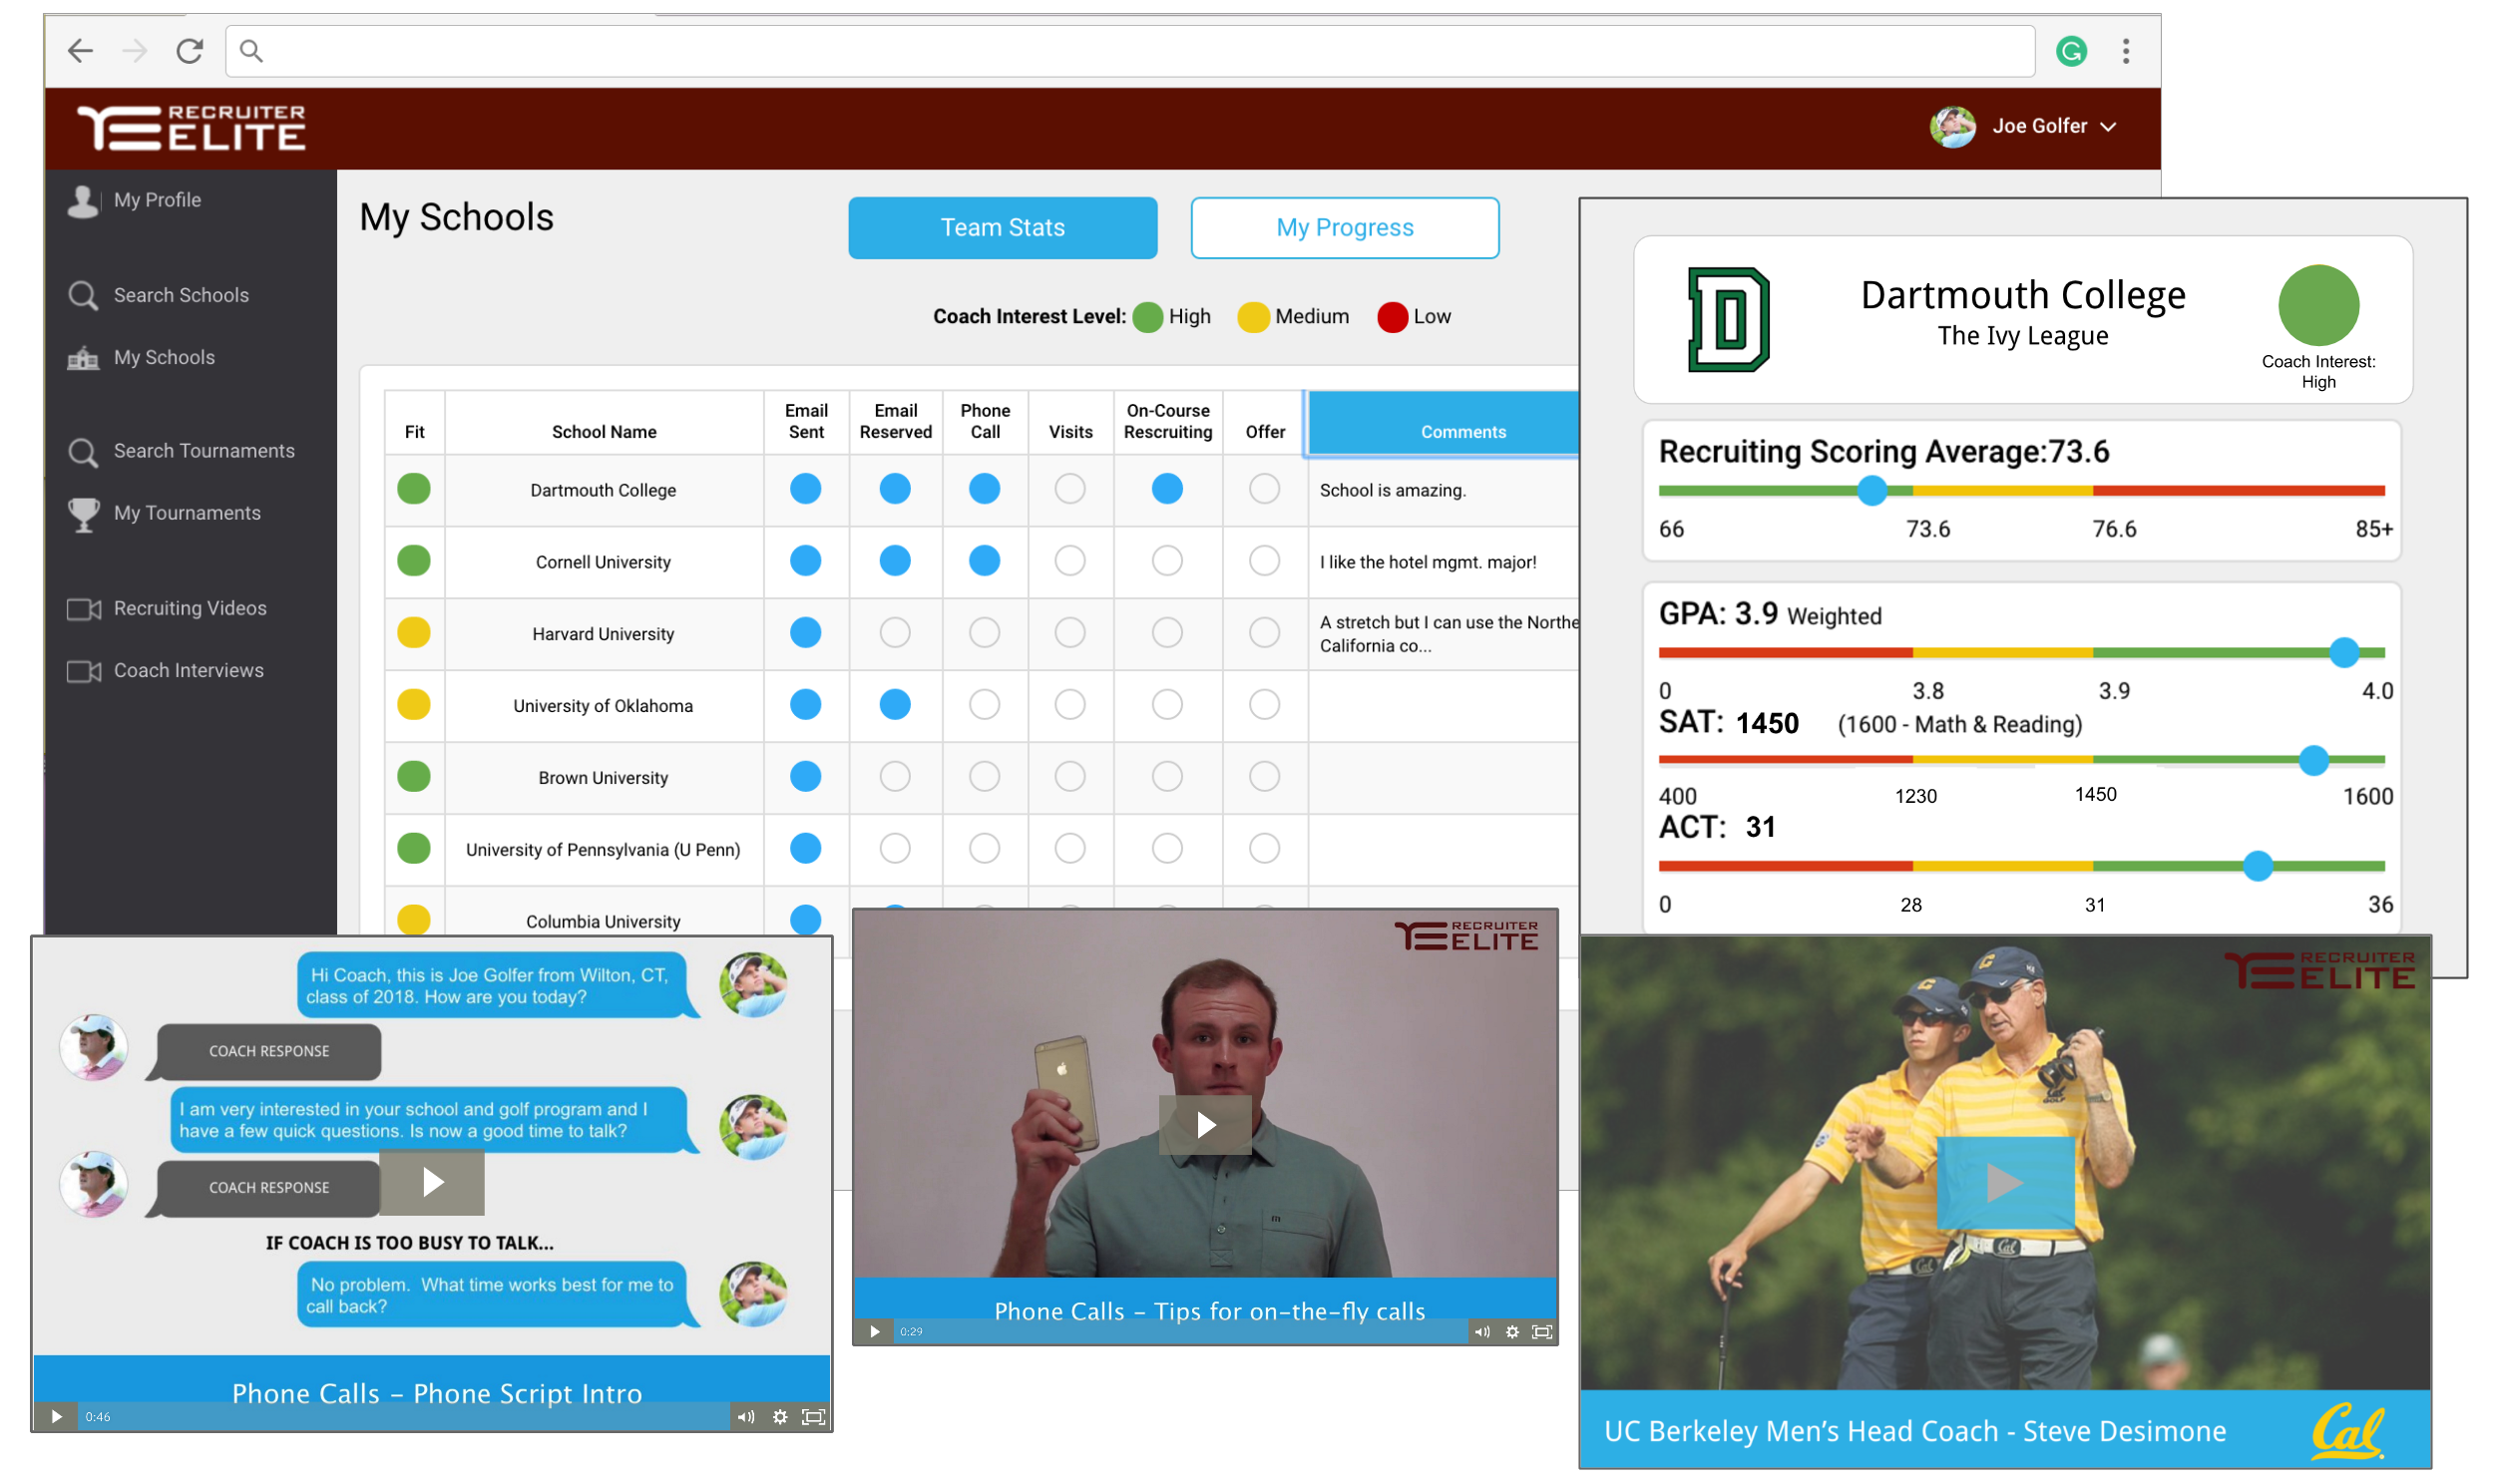Click the Recruiting Scoring Average slider handle
Screen dimensions: 2494x1484
(1873, 491)
